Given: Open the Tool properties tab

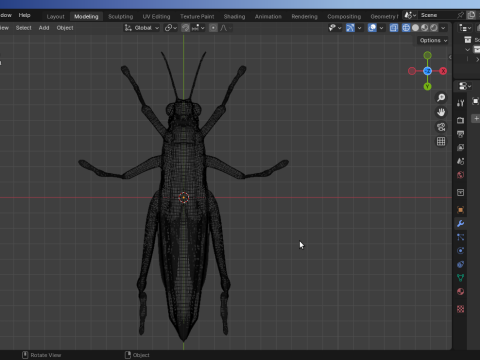Looking at the screenshot, I should (x=461, y=103).
